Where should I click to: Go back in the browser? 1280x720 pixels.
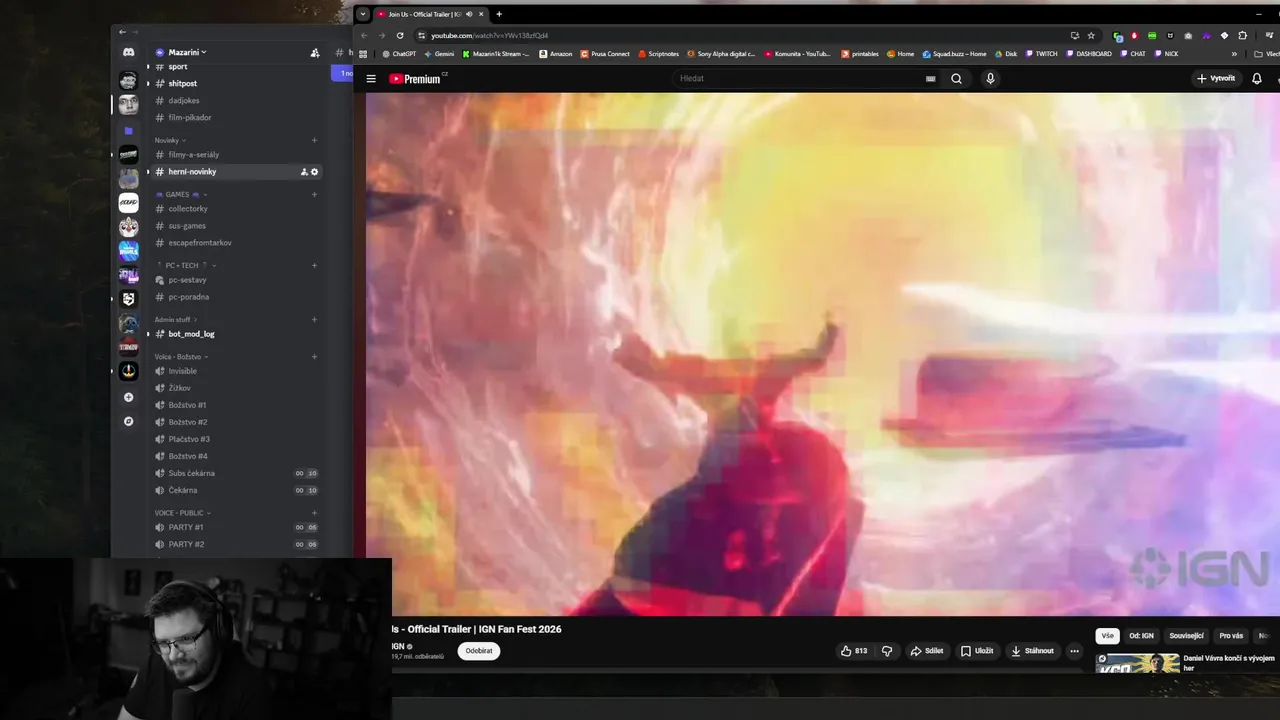(364, 35)
